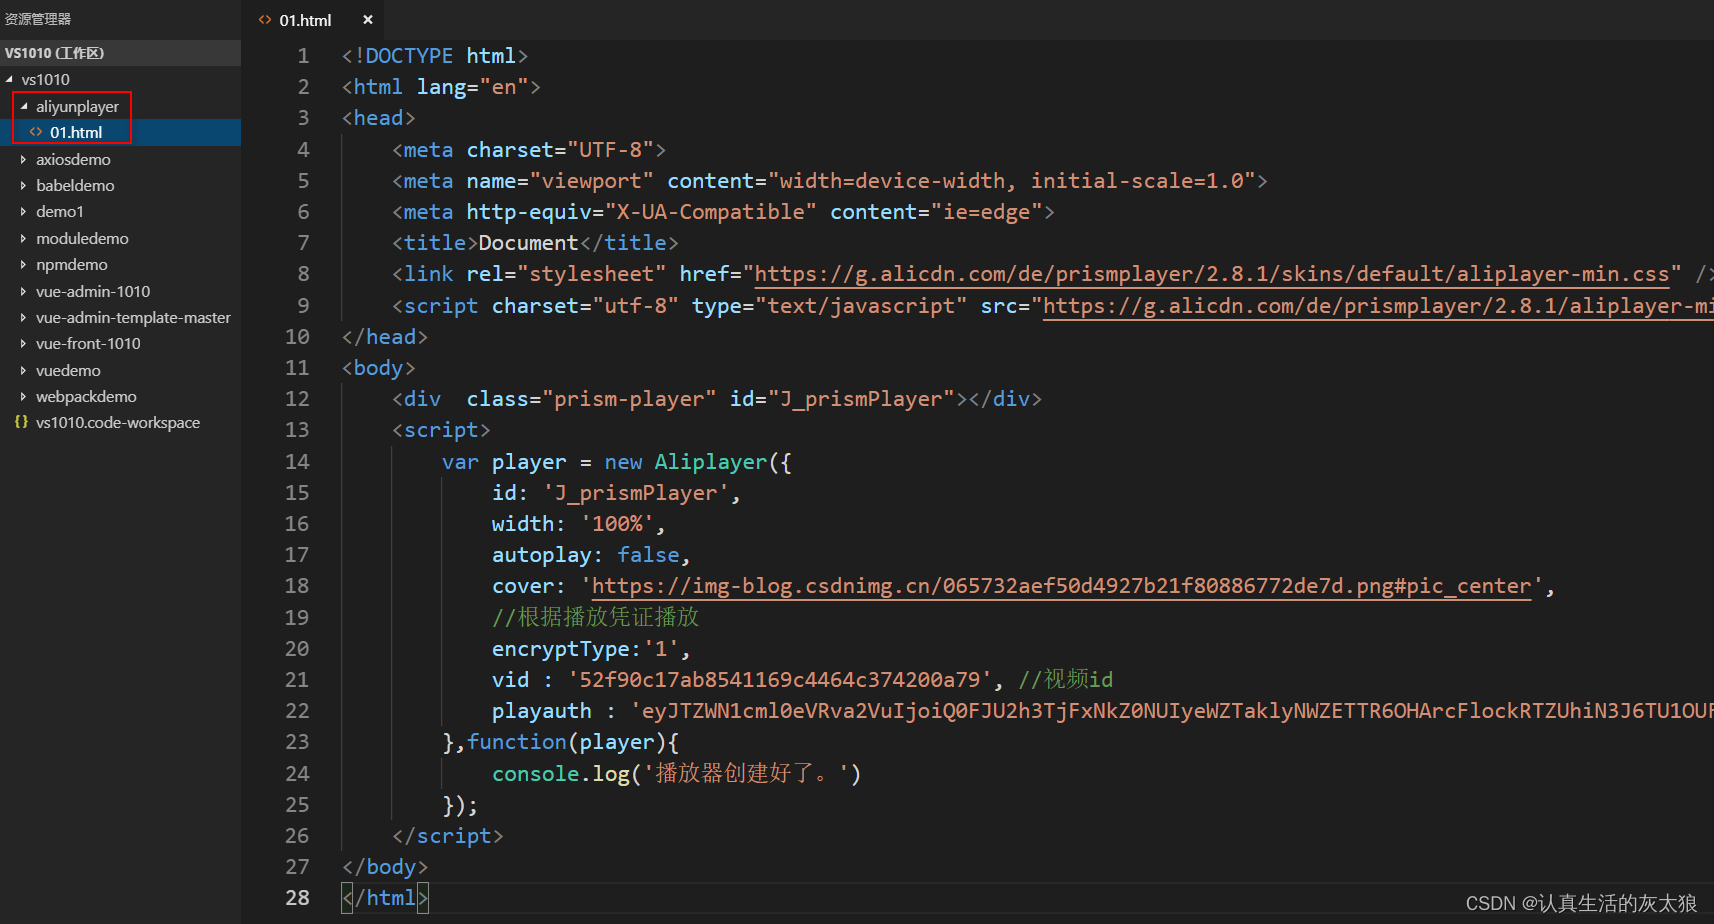Expand the vue-front-1010 folder arrow
This screenshot has width=1714, height=924.
[24, 343]
